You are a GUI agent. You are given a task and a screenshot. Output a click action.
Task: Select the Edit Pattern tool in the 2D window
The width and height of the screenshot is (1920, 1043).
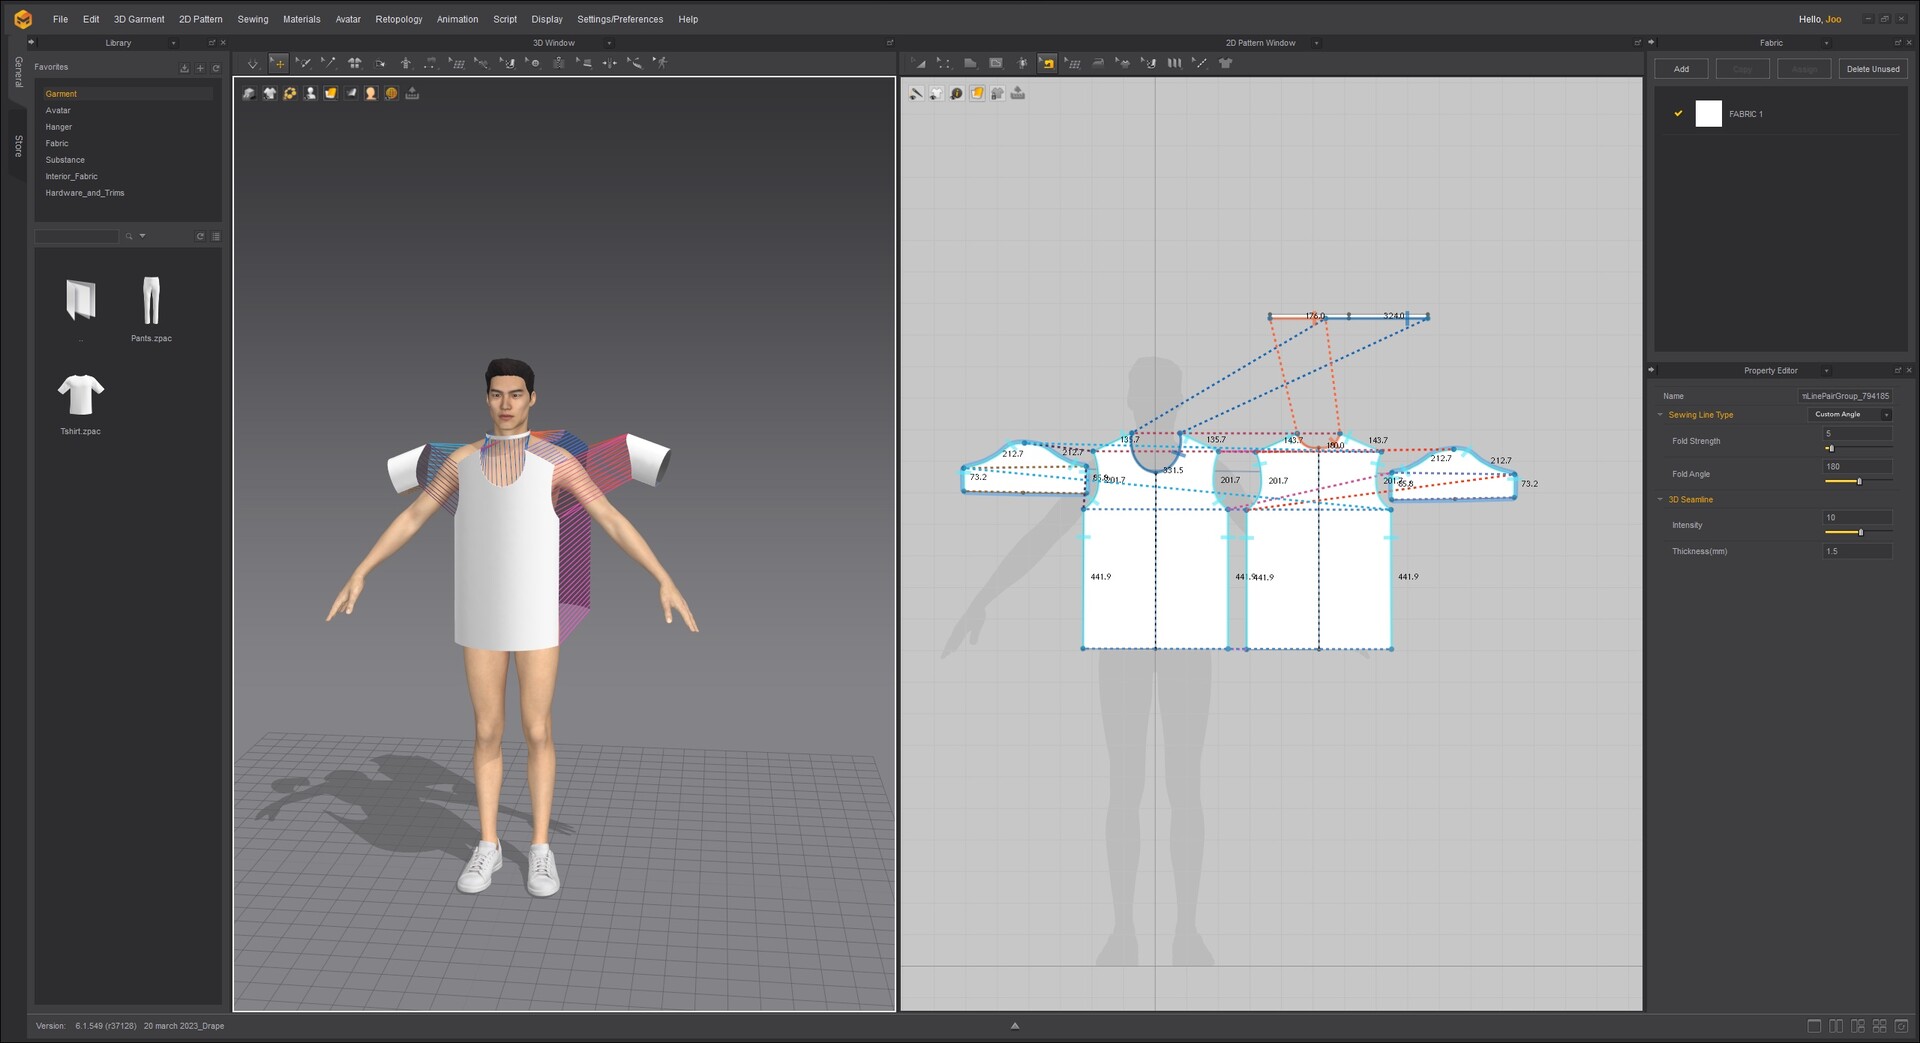click(x=943, y=63)
